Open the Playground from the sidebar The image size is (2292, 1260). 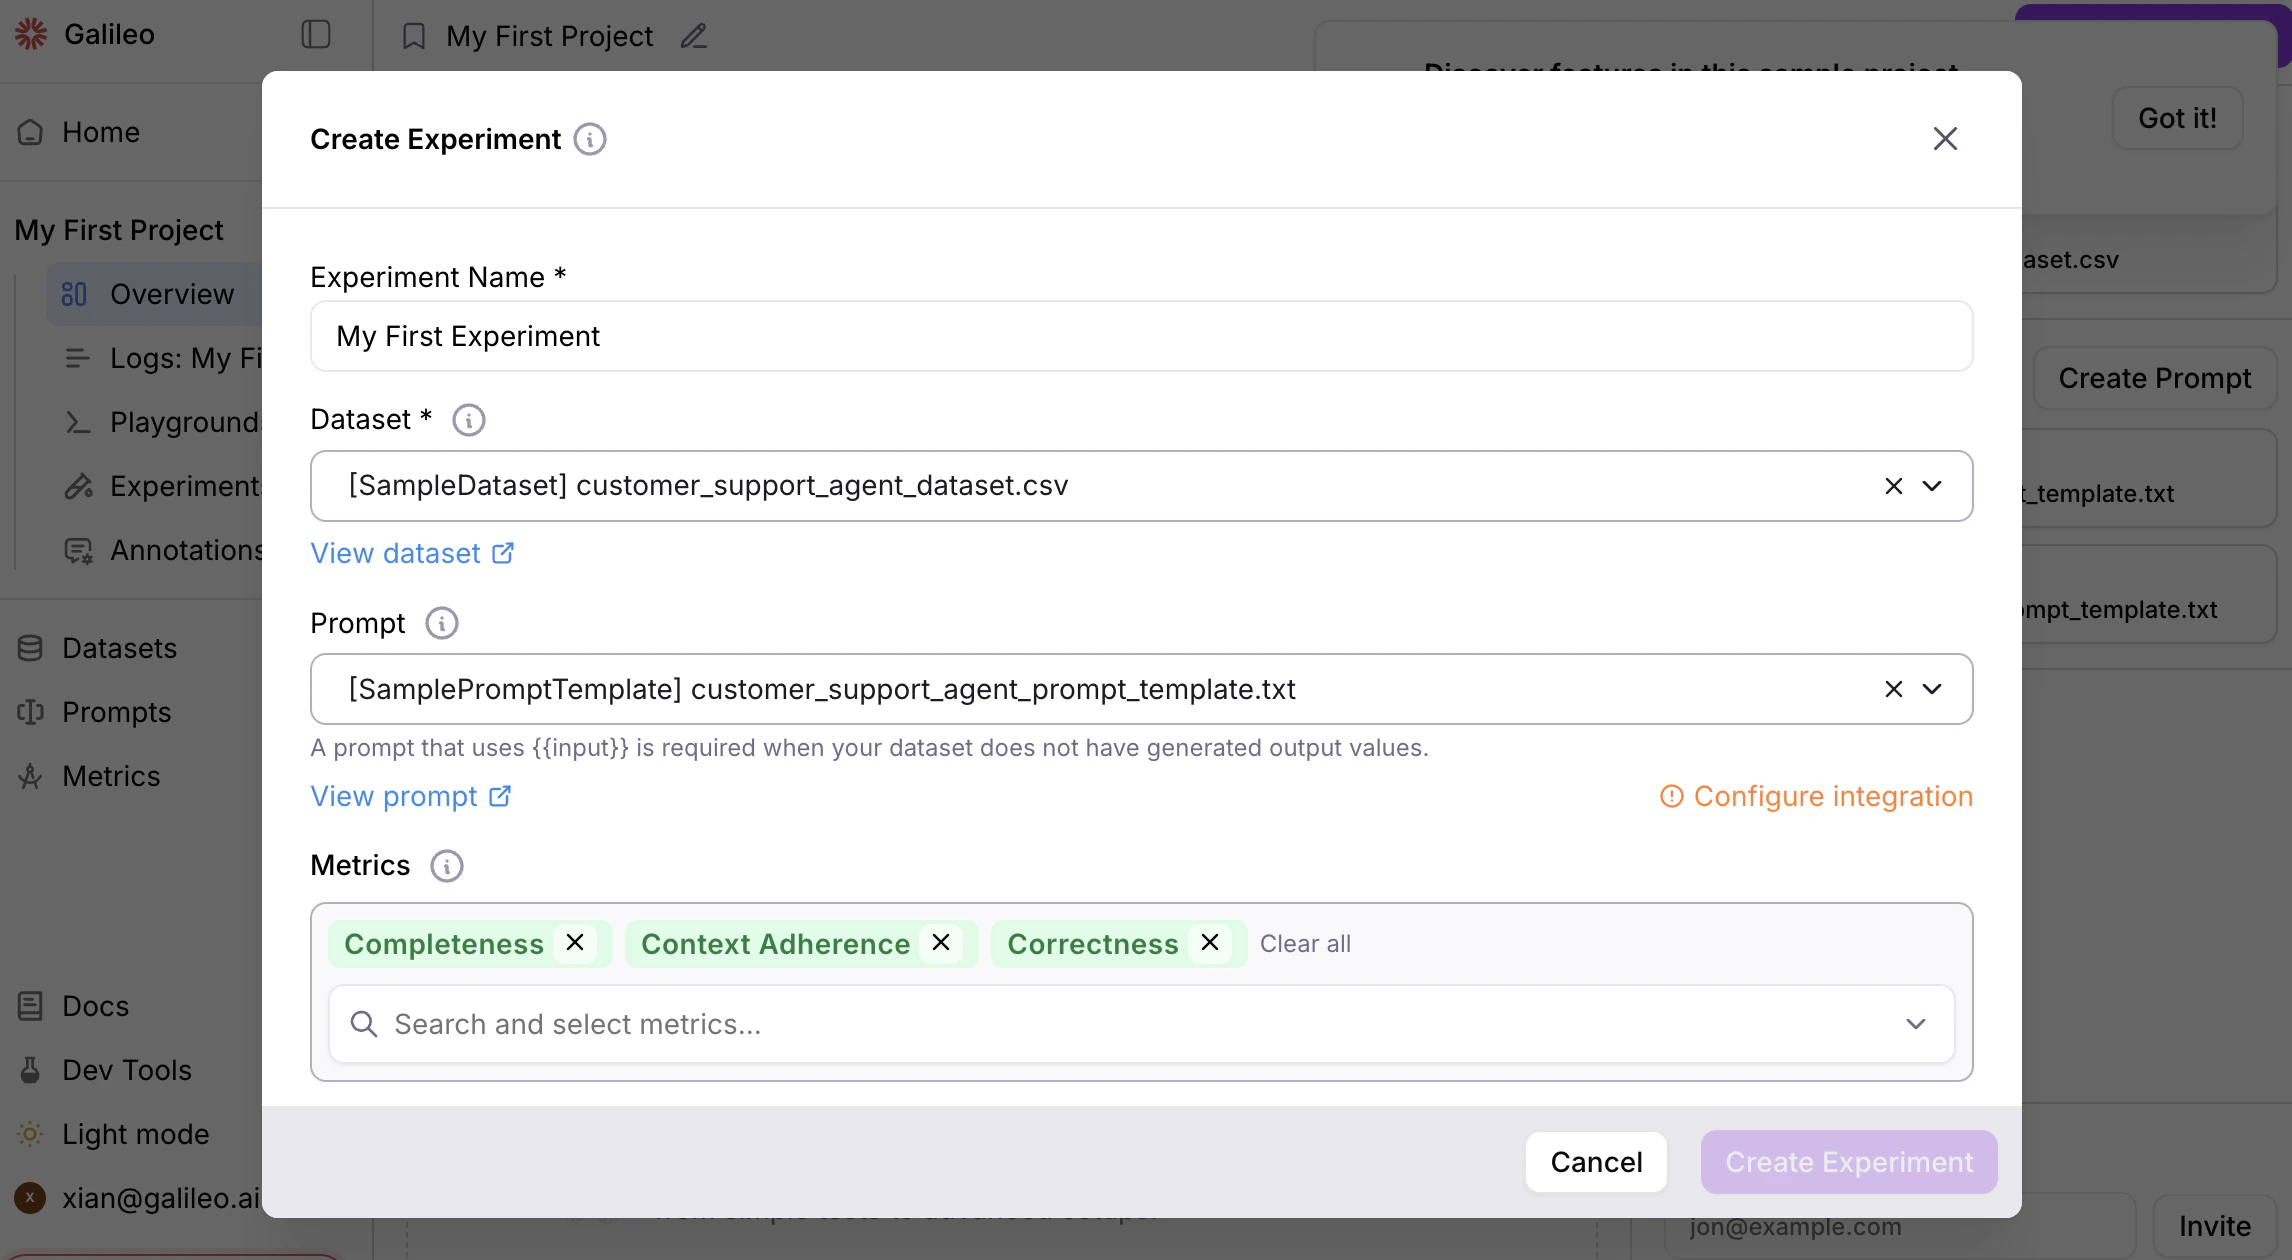[x=185, y=422]
